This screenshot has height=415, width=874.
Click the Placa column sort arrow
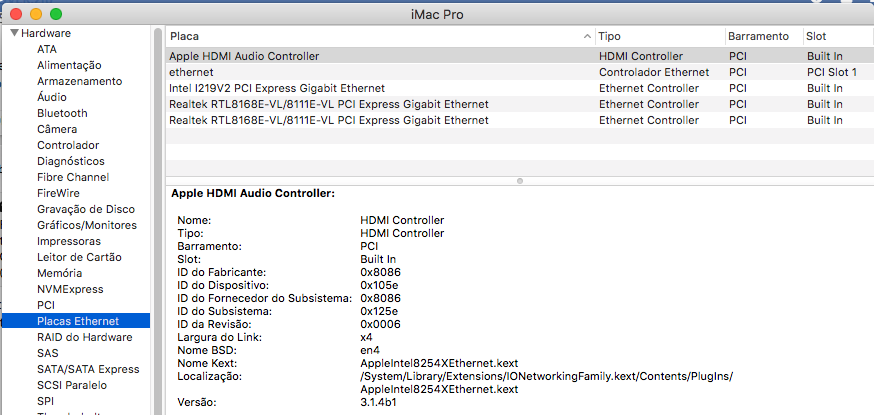pos(587,36)
